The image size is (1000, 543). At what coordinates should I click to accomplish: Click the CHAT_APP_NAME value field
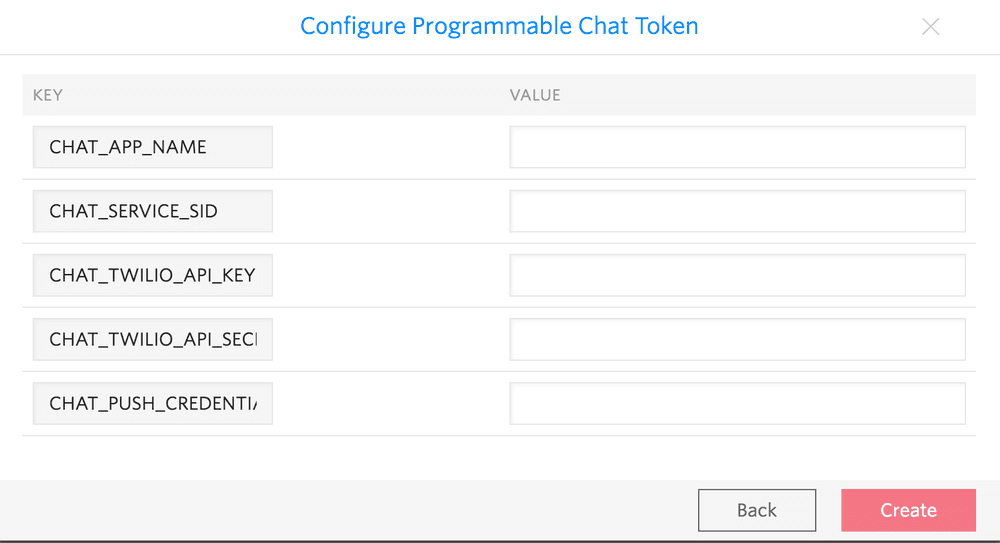pos(737,147)
